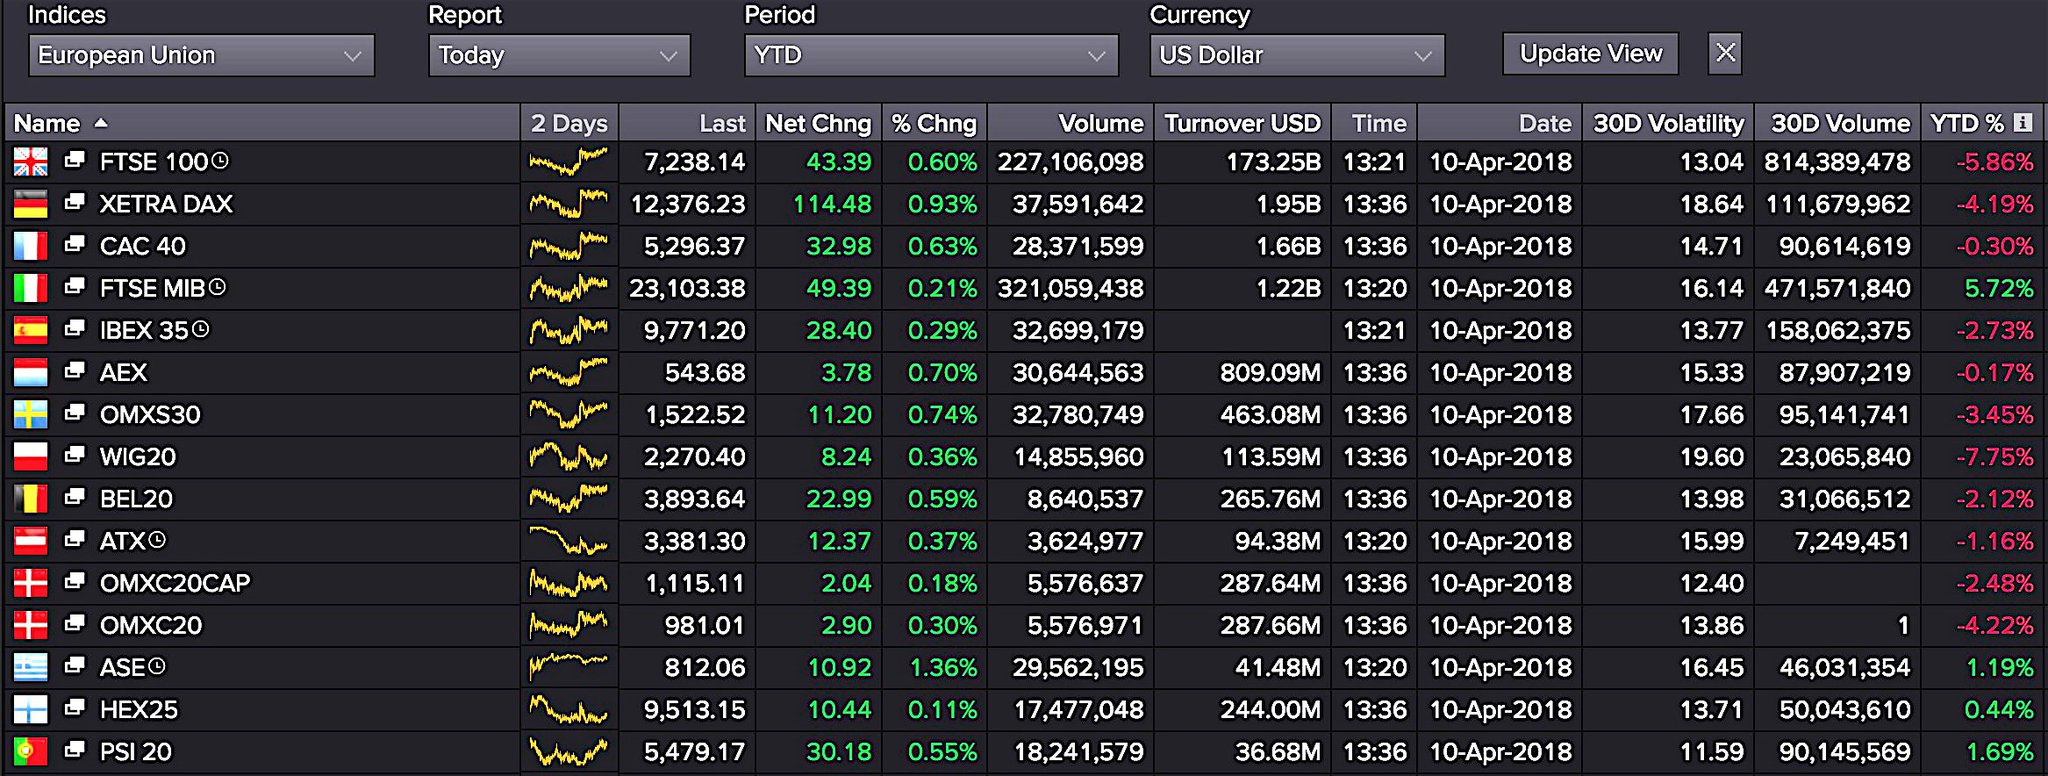Select the HEX25 index name
This screenshot has width=2048, height=776.
click(139, 710)
